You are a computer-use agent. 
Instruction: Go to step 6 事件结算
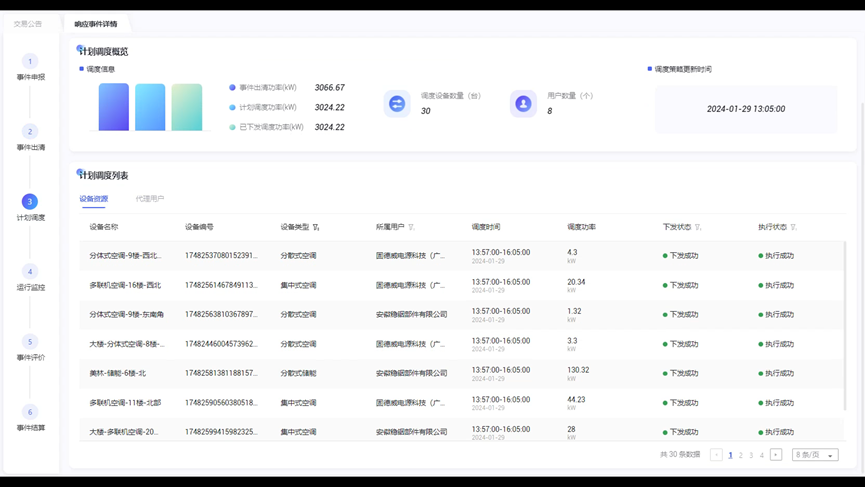click(30, 418)
